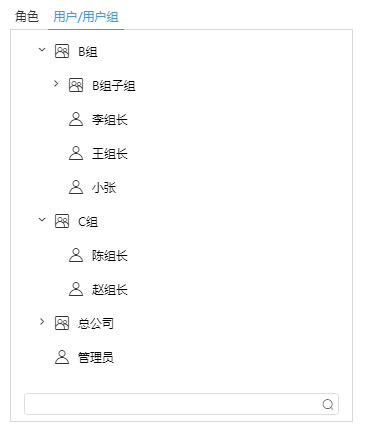
Task: Click the user icon beside 小张
Action: 76,187
